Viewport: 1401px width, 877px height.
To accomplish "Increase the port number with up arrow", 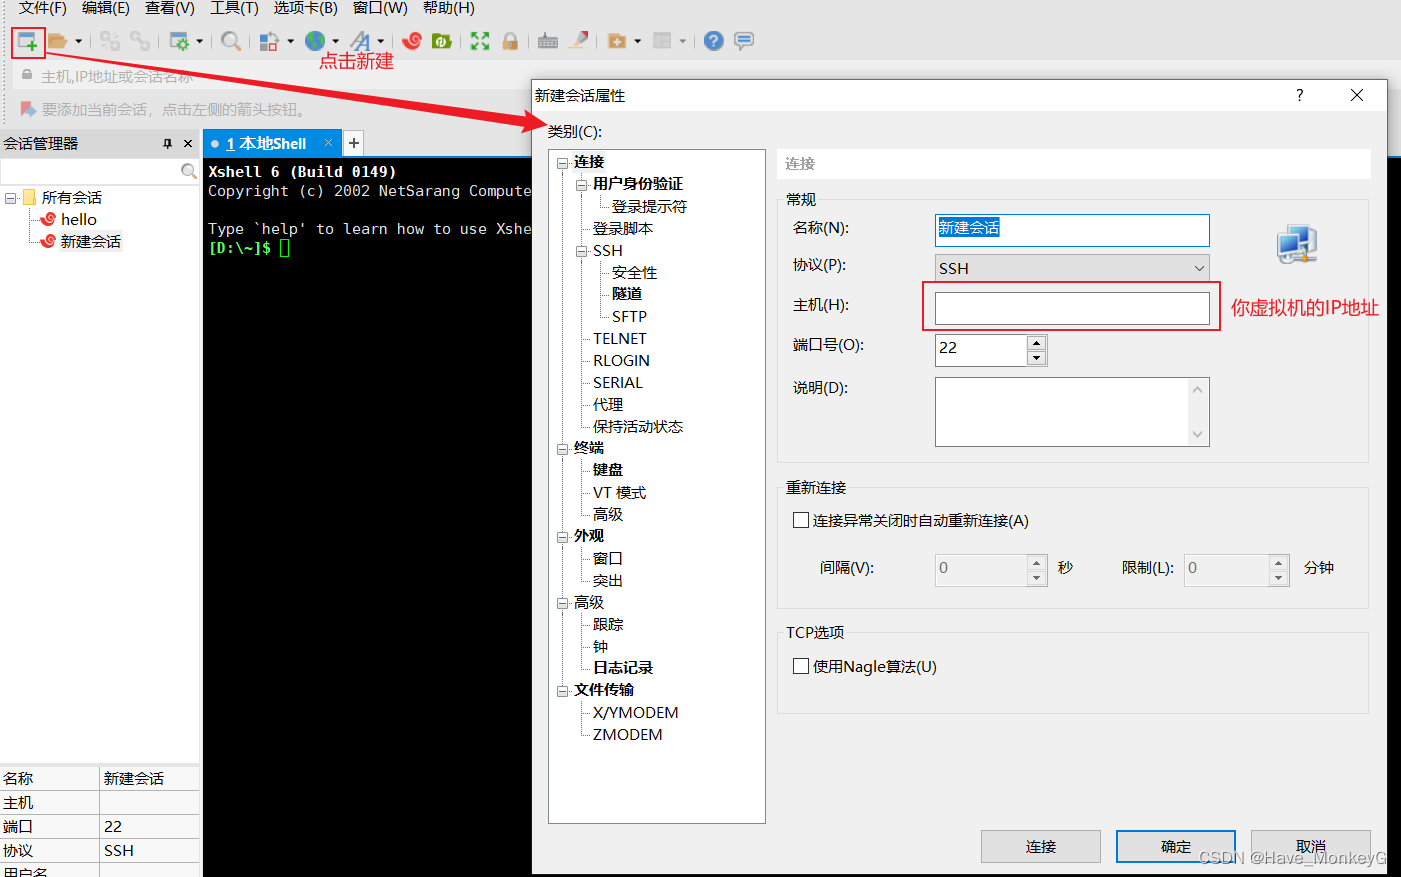I will [x=1037, y=342].
